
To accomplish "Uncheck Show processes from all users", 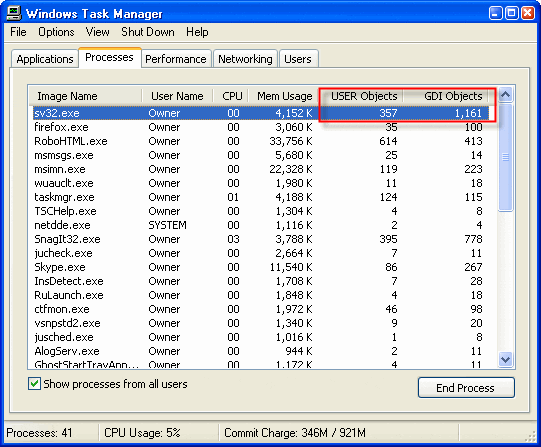I will [34, 384].
